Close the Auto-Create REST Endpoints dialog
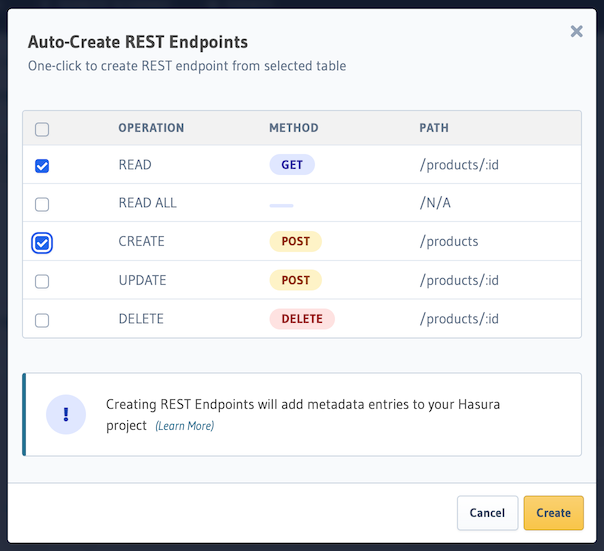This screenshot has height=551, width=604. pyautogui.click(x=576, y=31)
